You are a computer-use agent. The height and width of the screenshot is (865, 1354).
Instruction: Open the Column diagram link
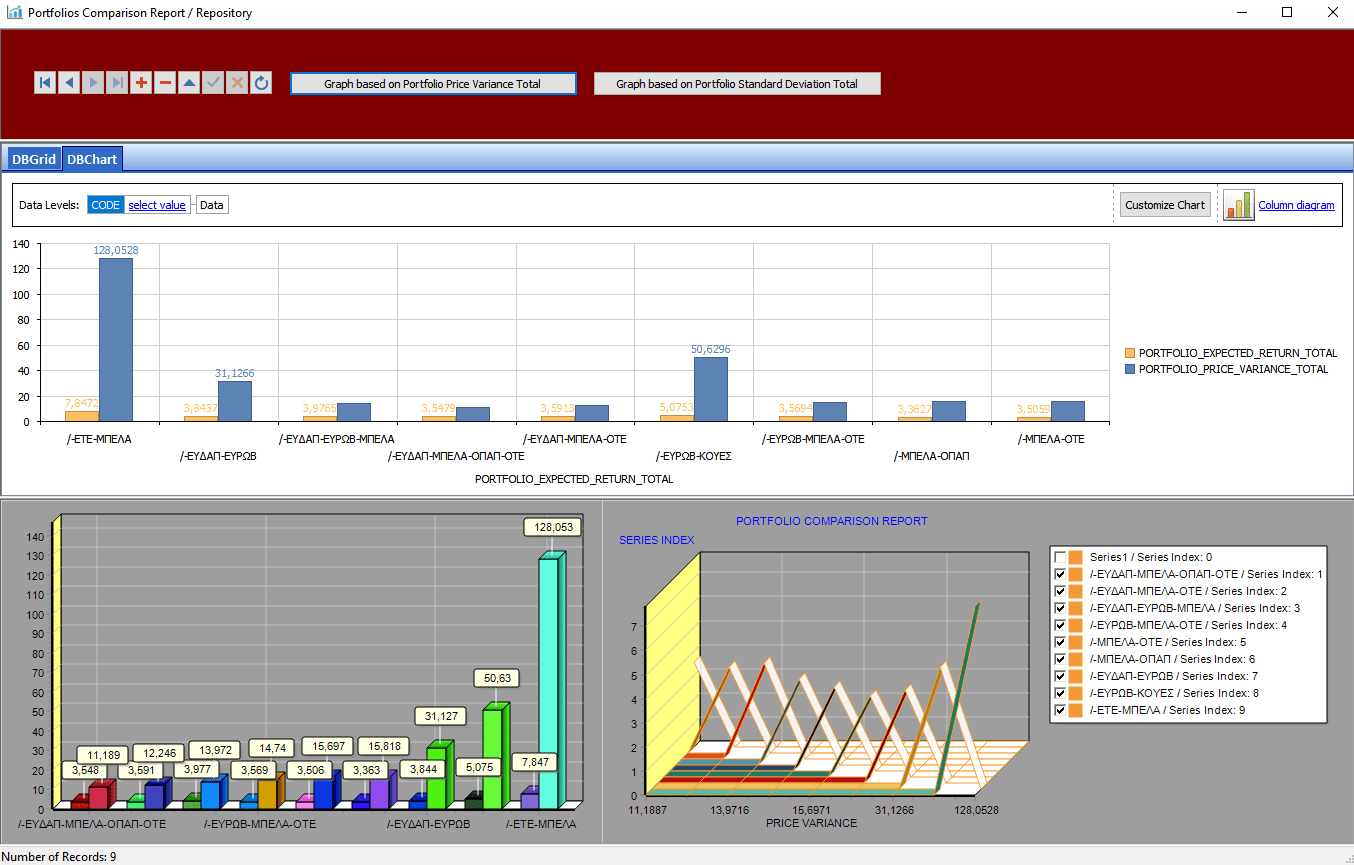[x=1296, y=205]
